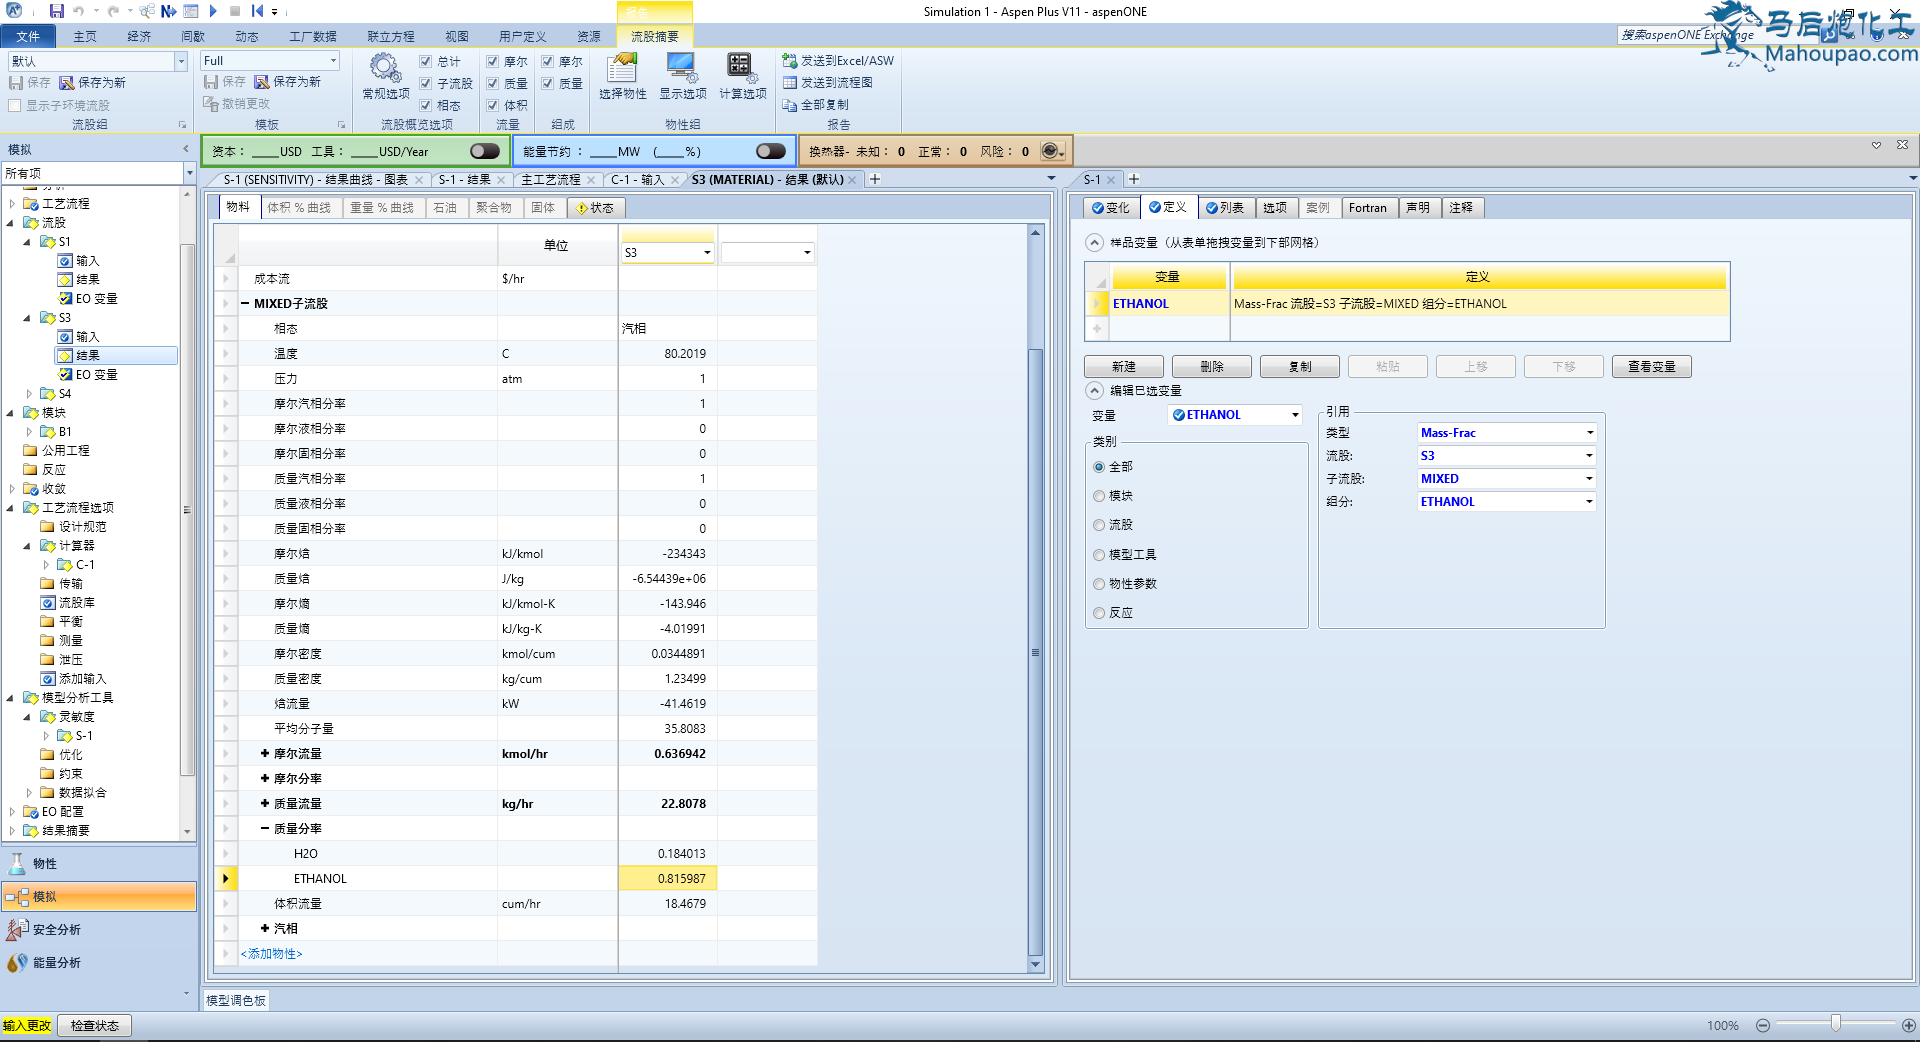Open the 组分 ETHANOL reference dropdown
This screenshot has width=1920, height=1042.
click(x=1589, y=502)
